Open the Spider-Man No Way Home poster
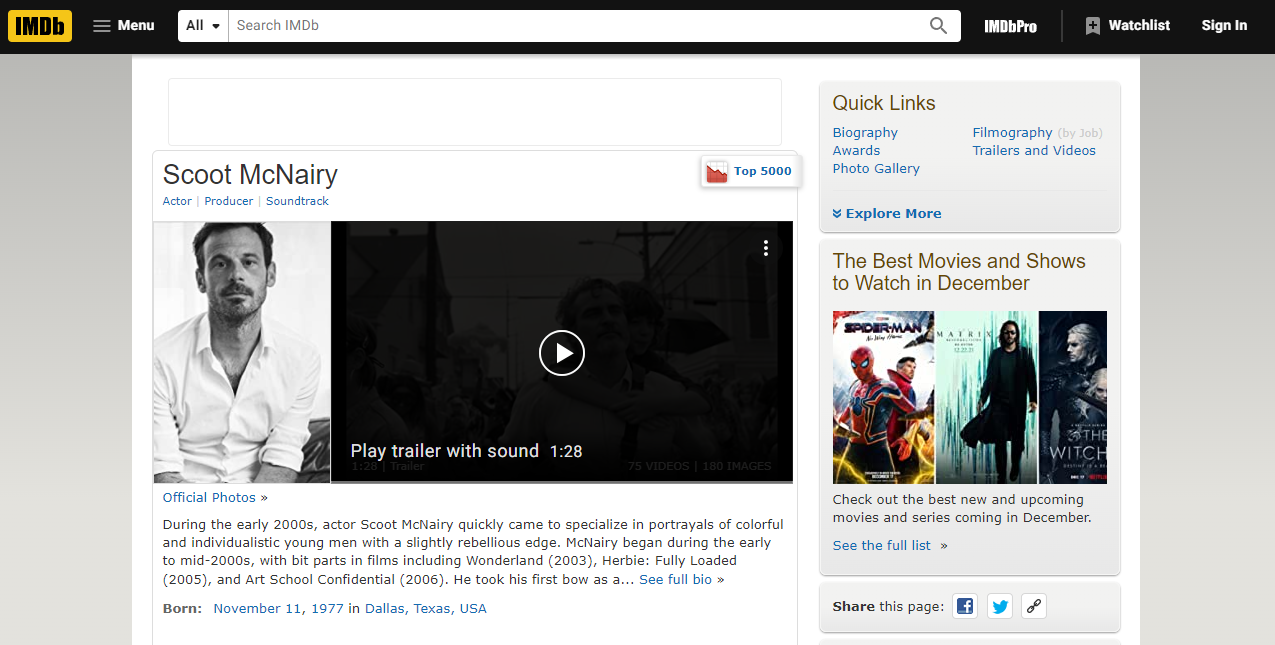 [883, 397]
